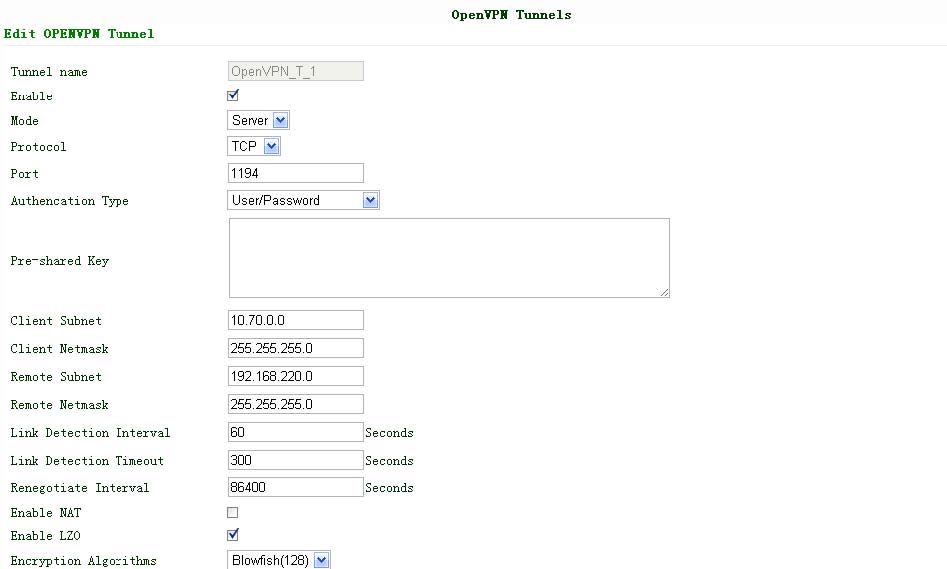Image resolution: width=947 pixels, height=569 pixels.
Task: Expand the Protocol dropdown set to TCP
Action: [254, 147]
